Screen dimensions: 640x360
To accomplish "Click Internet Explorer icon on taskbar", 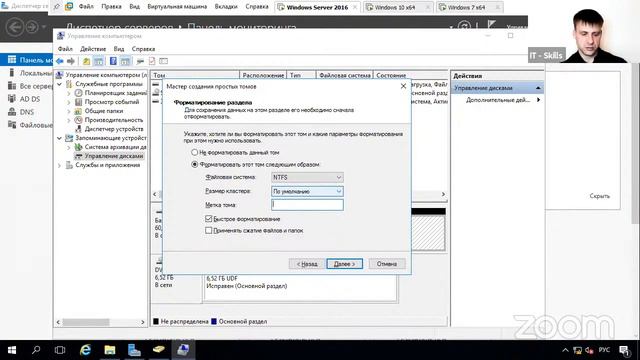I will click(x=85, y=350).
